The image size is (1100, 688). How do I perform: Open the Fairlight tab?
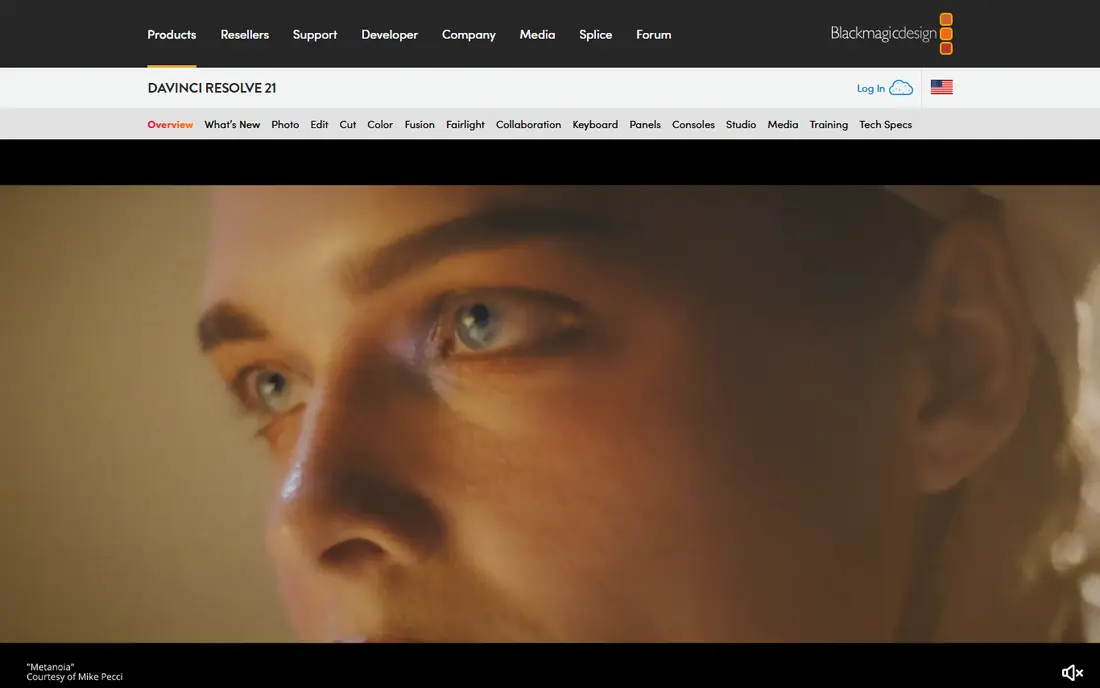(x=465, y=125)
